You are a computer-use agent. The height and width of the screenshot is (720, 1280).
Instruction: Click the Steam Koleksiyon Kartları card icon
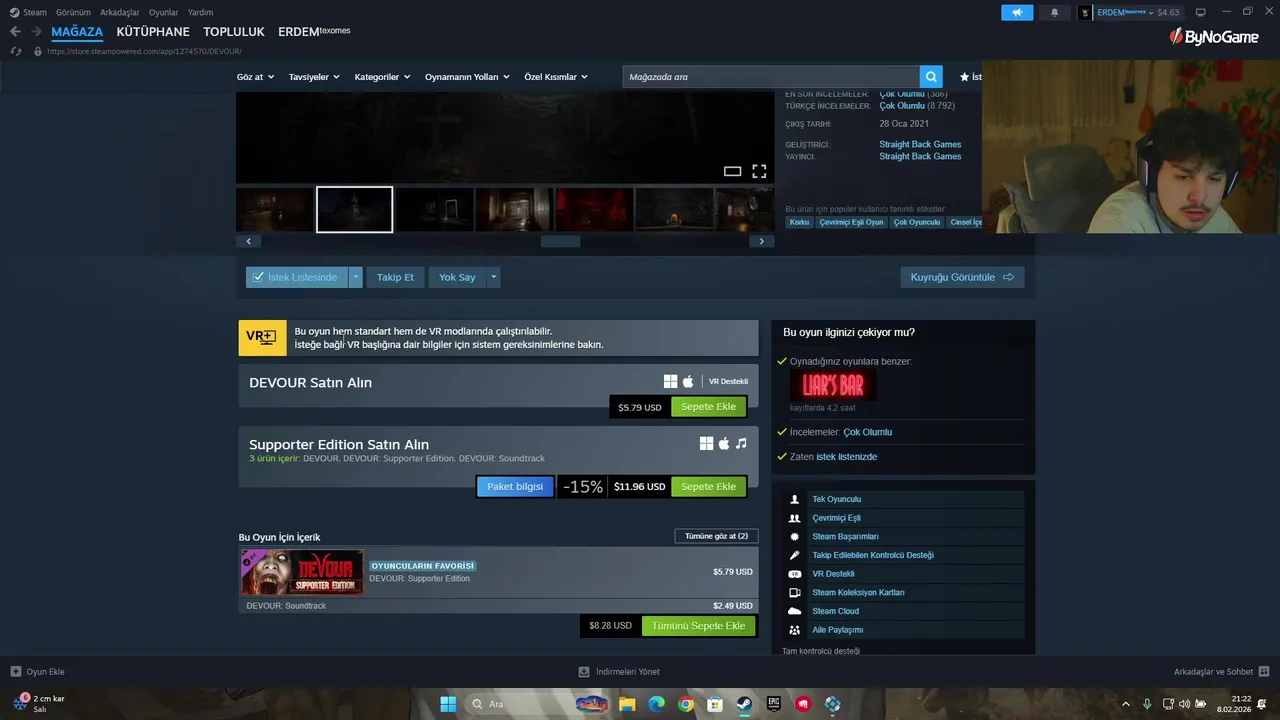click(x=795, y=593)
